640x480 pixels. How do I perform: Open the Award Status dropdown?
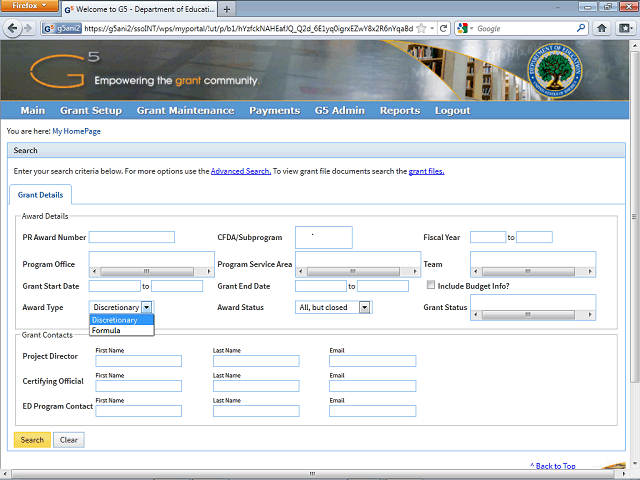tap(333, 307)
